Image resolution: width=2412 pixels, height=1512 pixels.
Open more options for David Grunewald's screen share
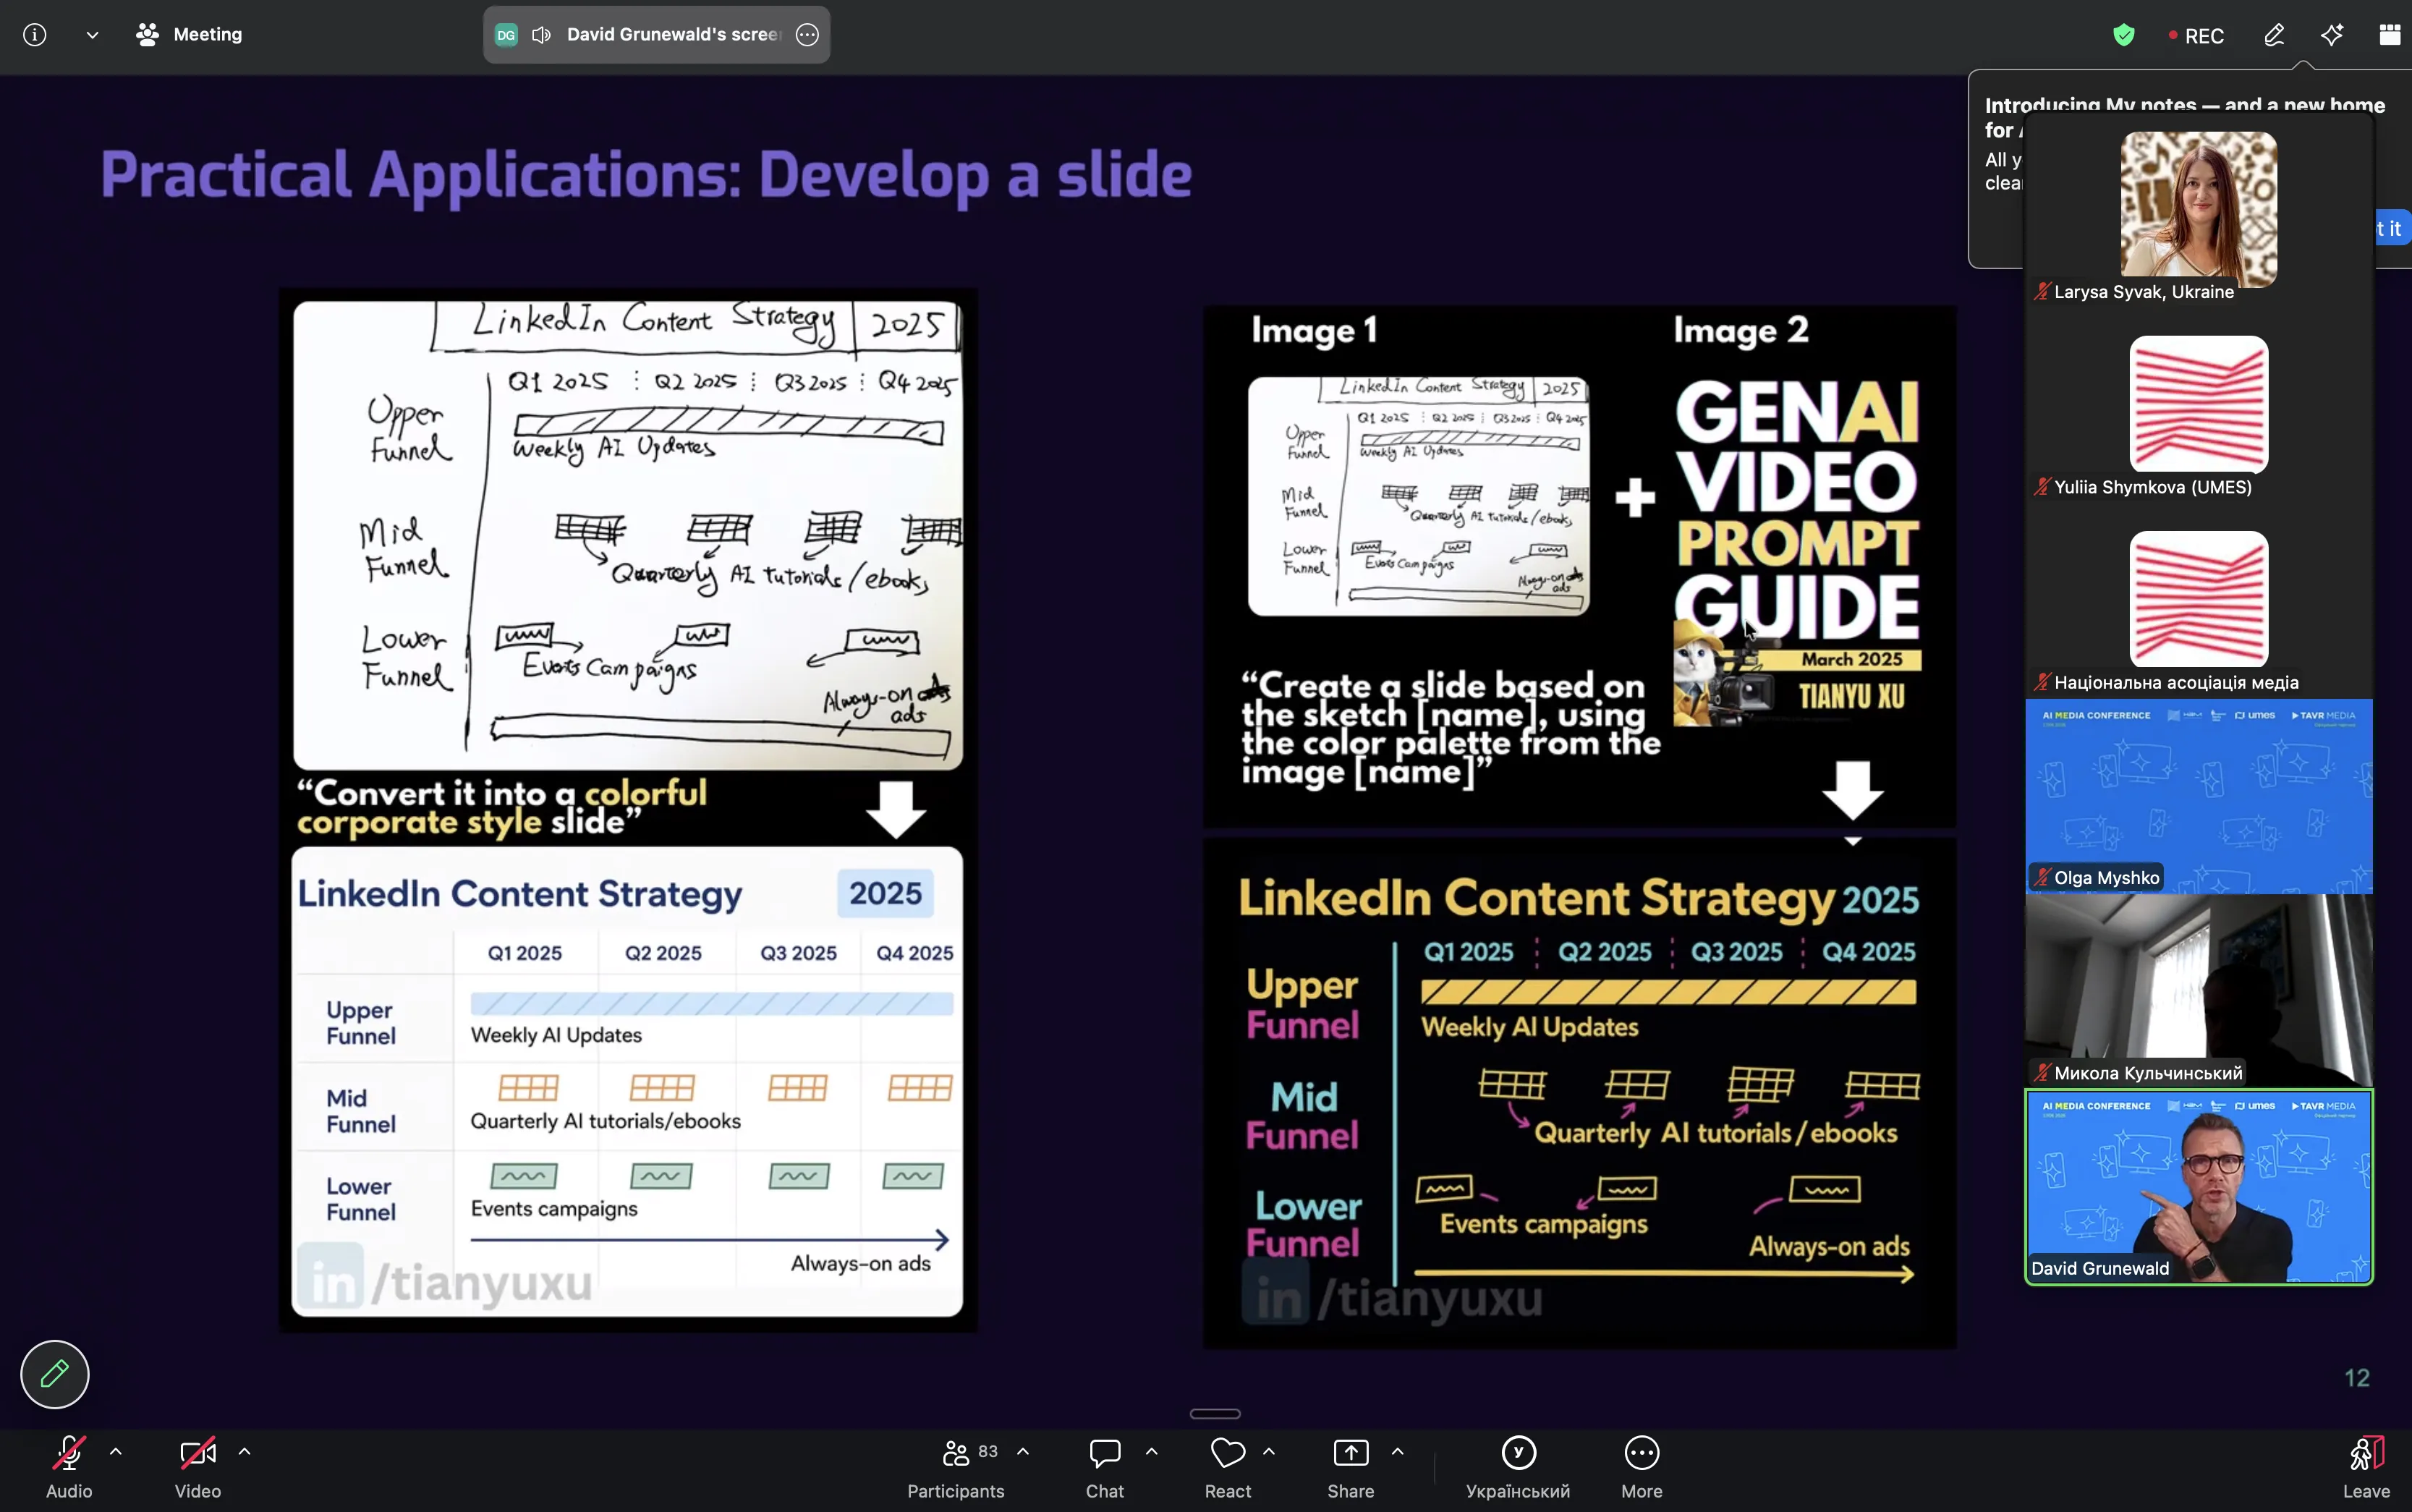click(x=807, y=35)
